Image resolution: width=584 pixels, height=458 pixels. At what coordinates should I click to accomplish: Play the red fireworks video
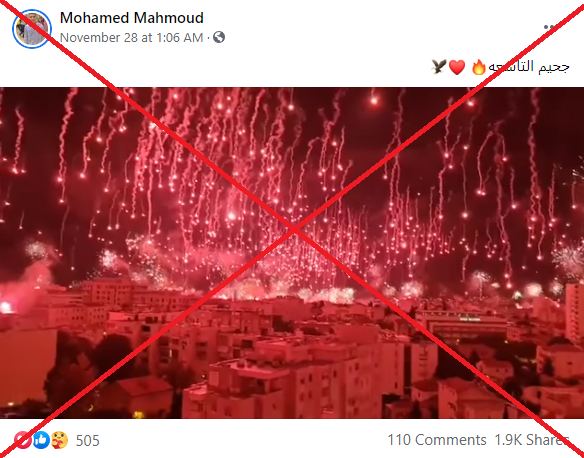pos(292,253)
